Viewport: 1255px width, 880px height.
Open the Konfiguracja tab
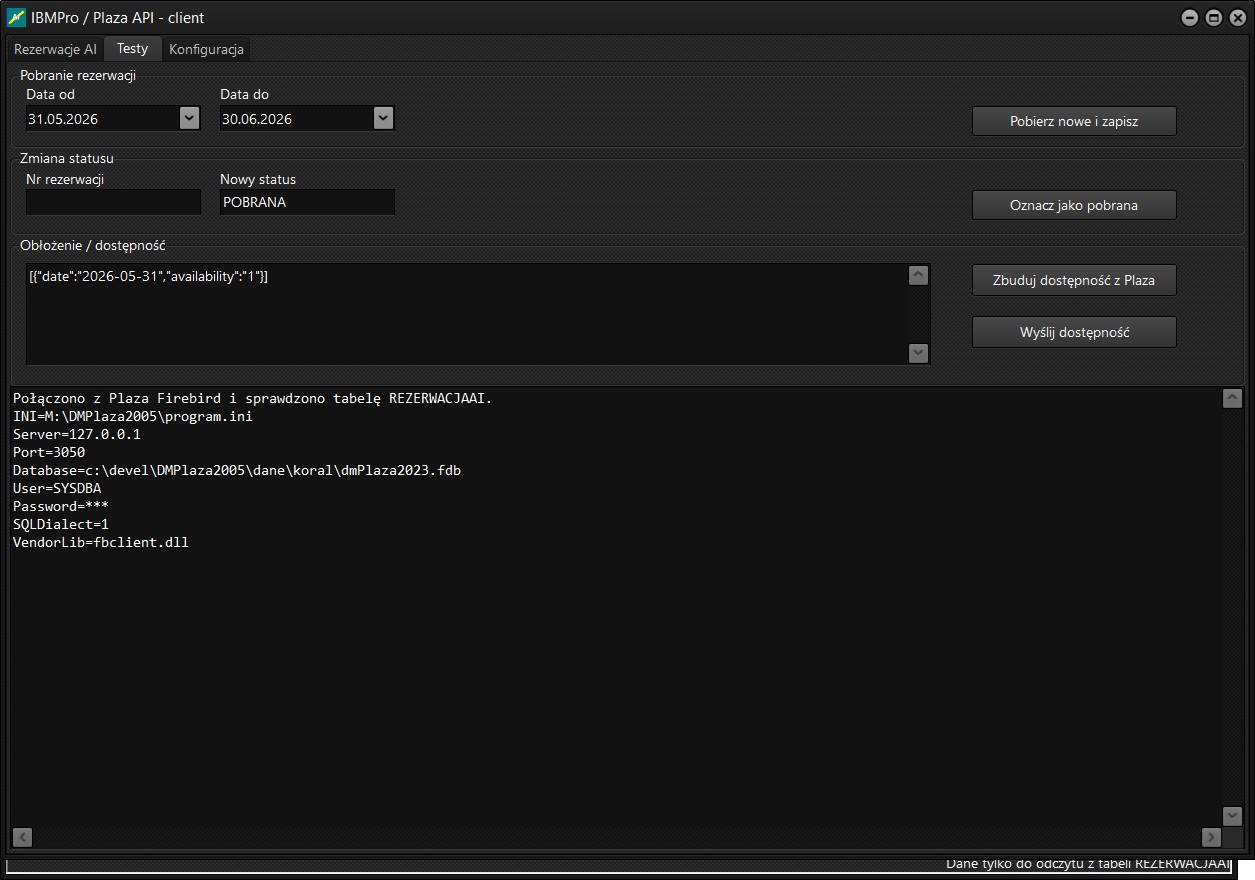(206, 49)
